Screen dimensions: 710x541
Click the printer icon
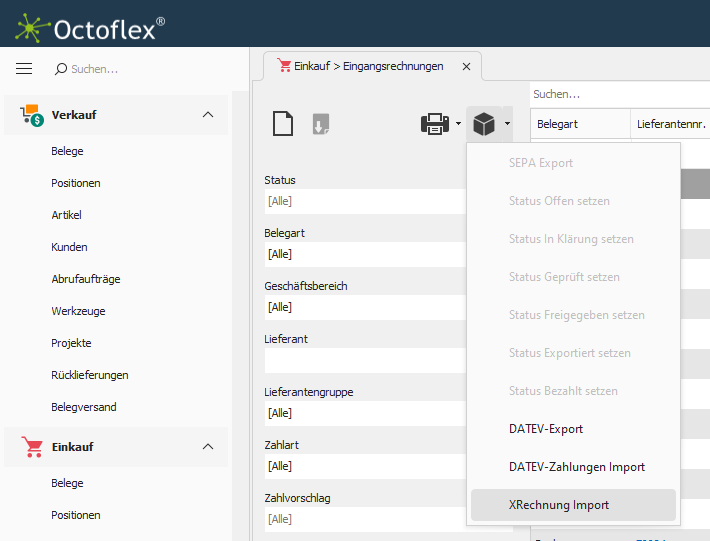pos(435,124)
